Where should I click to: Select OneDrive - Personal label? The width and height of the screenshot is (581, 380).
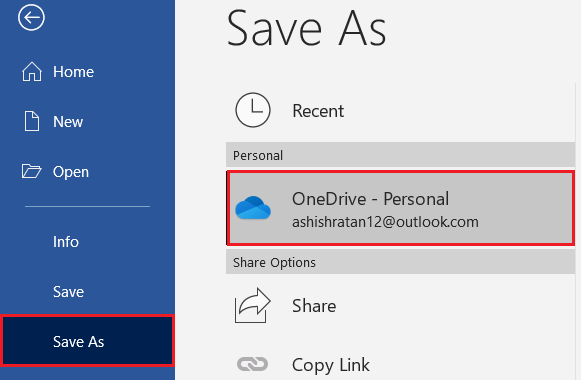tap(371, 199)
